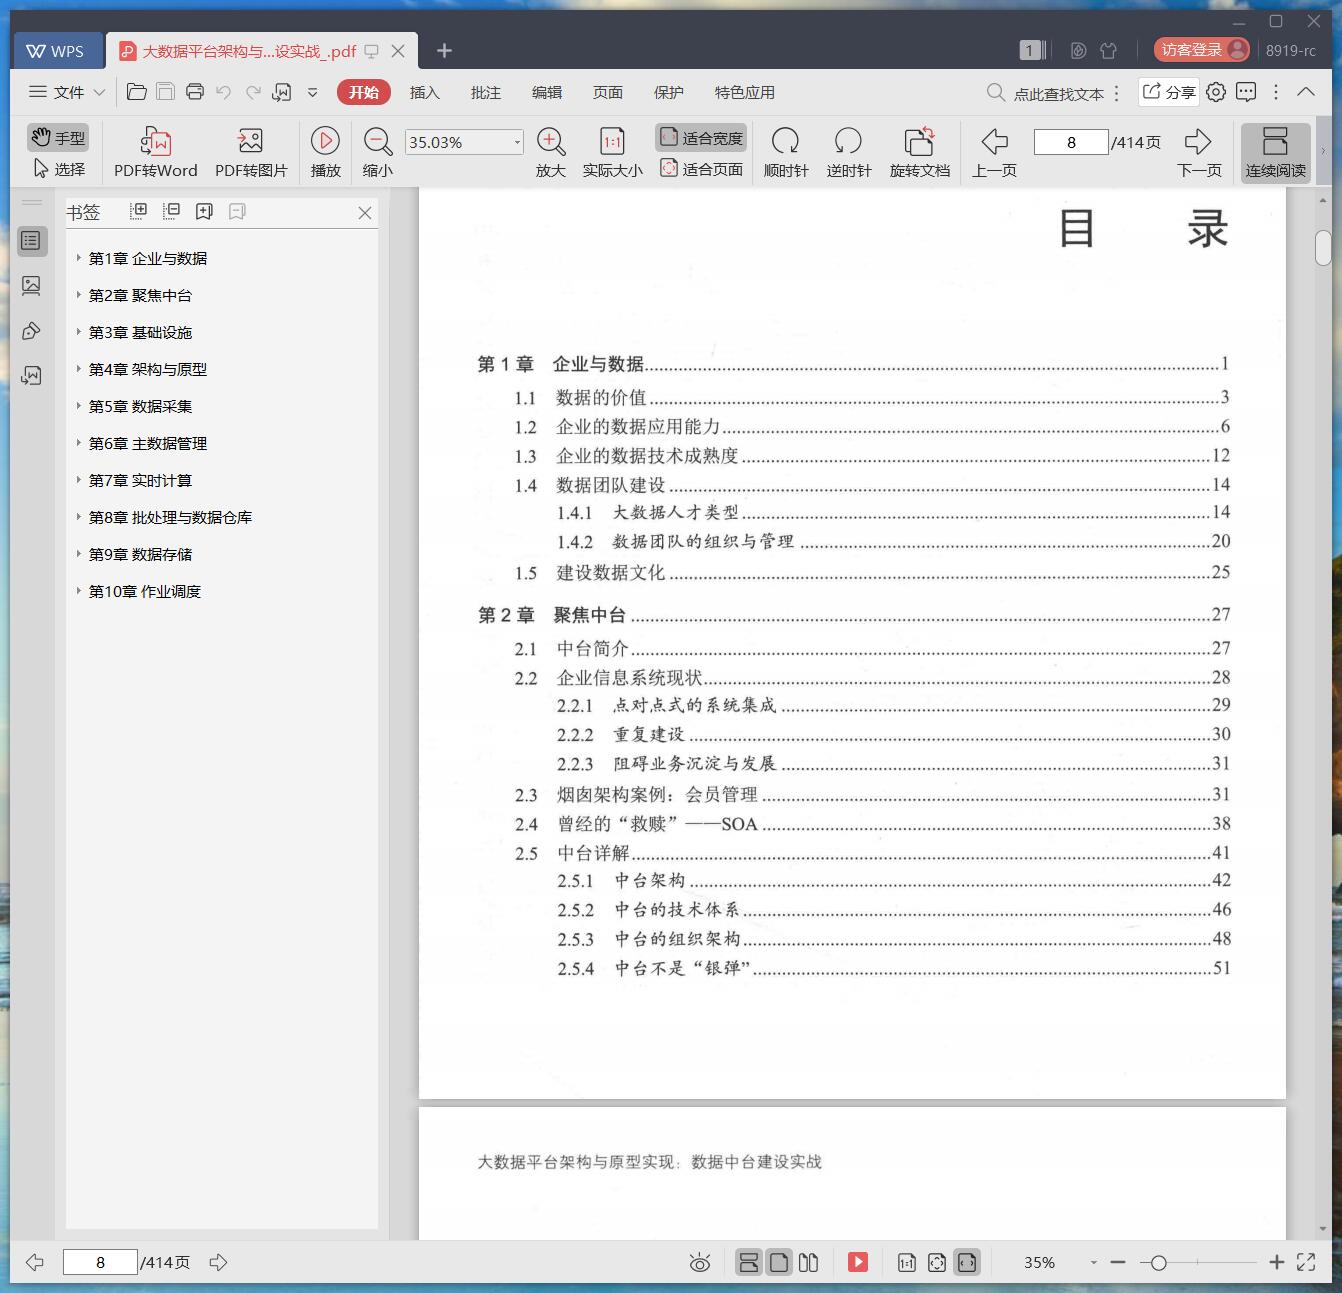The width and height of the screenshot is (1342, 1293).
Task: Toggle fit page mode
Action: click(701, 169)
